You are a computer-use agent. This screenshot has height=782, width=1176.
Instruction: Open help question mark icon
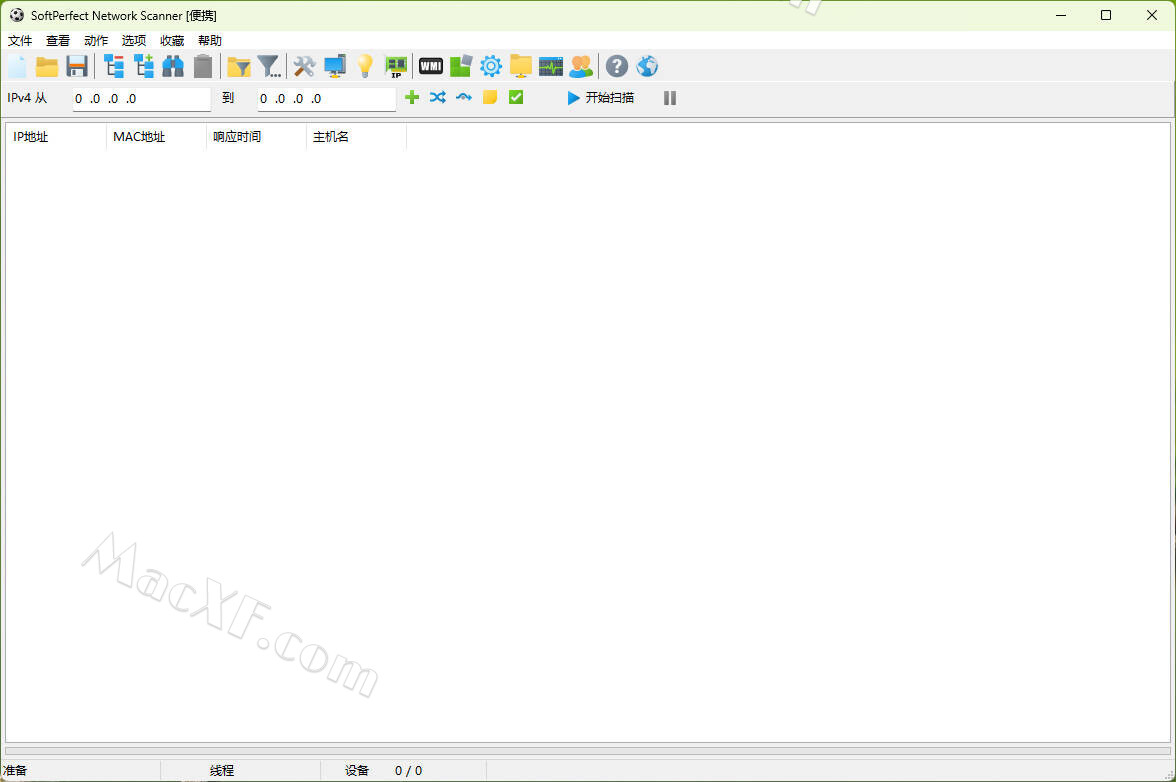tap(616, 67)
